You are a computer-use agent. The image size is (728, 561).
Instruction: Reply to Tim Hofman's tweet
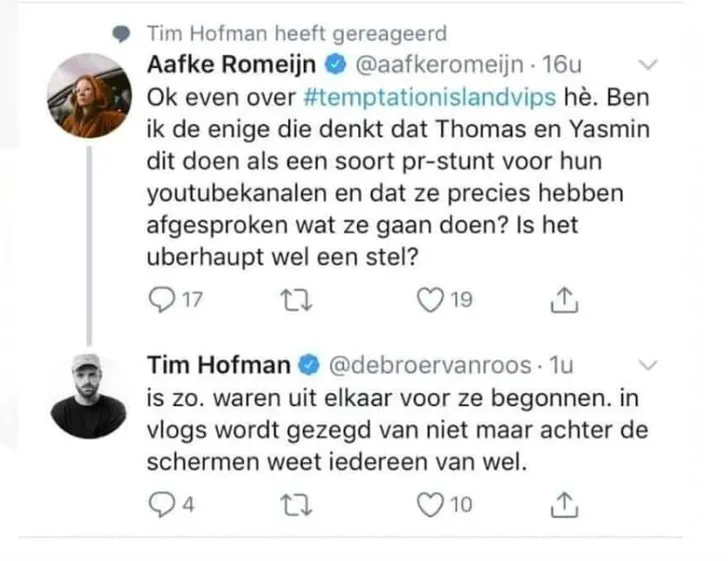tap(160, 505)
